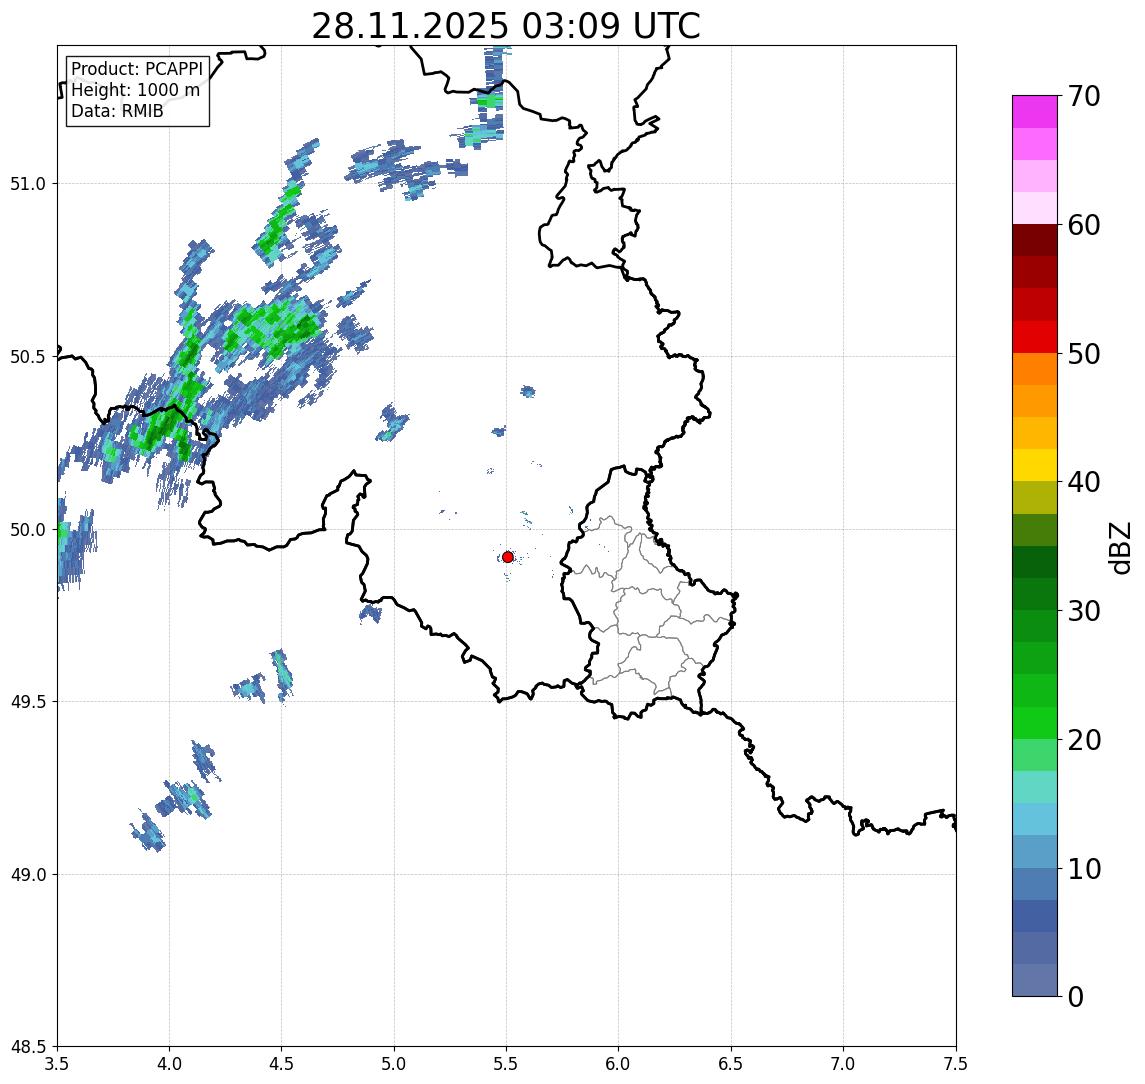Click the red radar location marker
1145x1084 pixels.
coord(508,557)
